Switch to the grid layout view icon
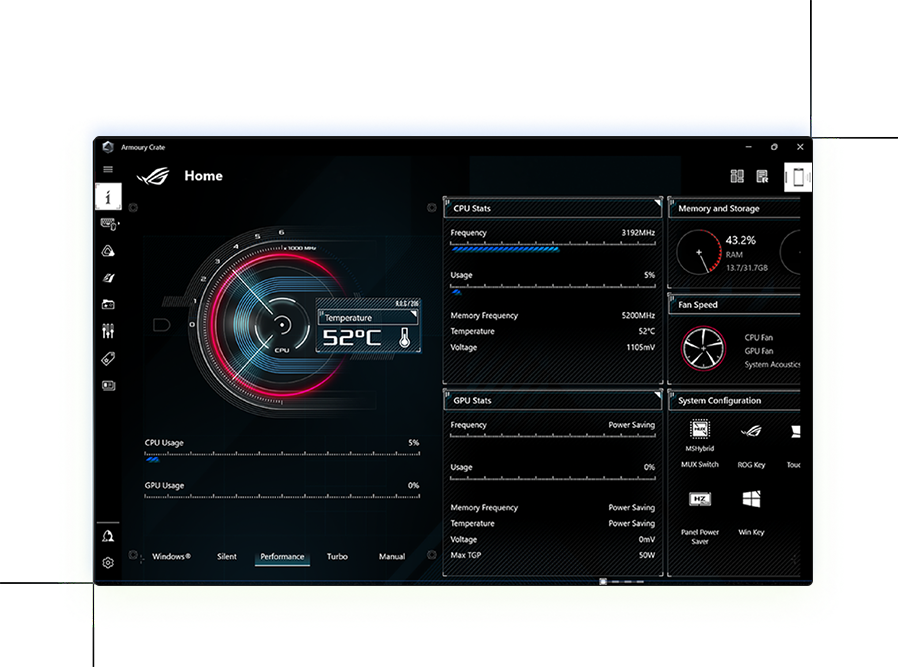Screen dimensions: 898x667 click(x=737, y=176)
